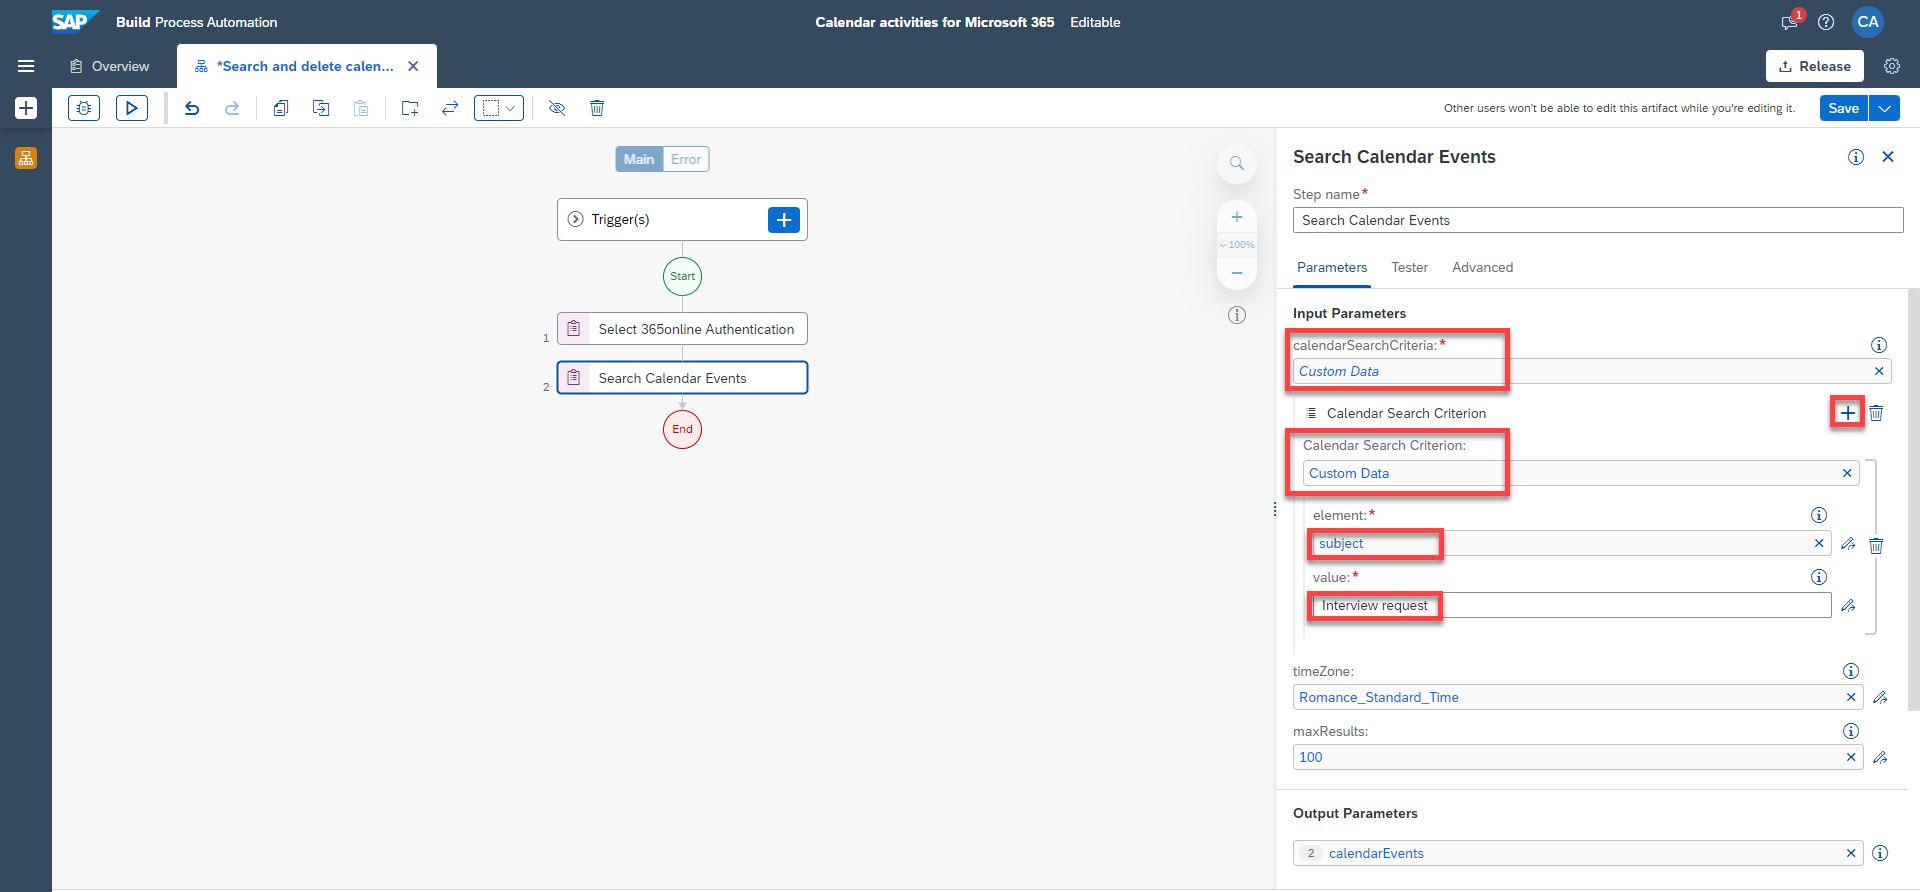The width and height of the screenshot is (1920, 892).
Task: Close the Search Calendar Events panel
Action: coord(1888,156)
